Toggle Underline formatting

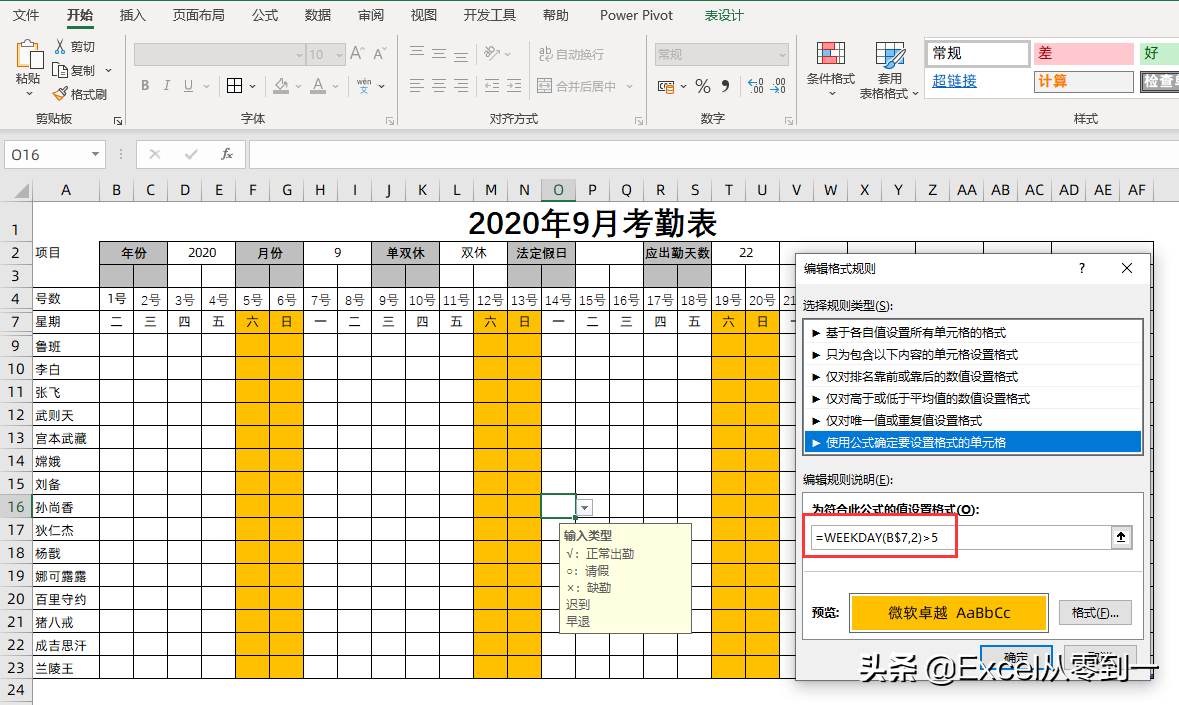tap(188, 86)
